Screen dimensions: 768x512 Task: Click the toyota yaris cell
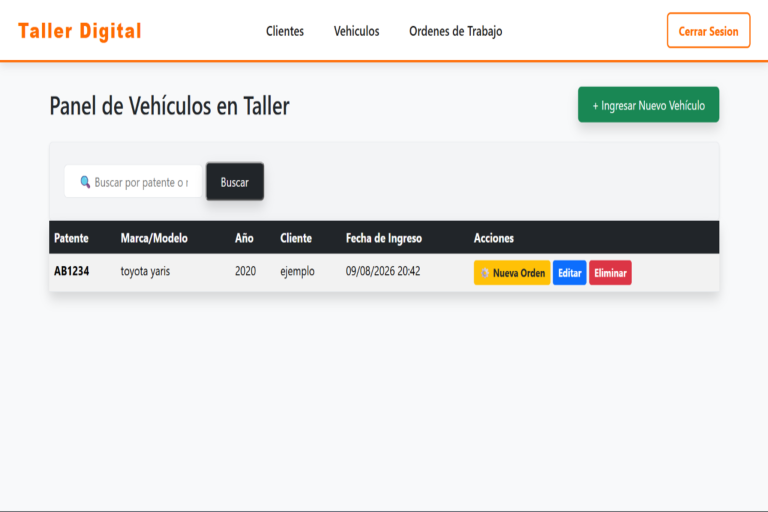coord(145,271)
